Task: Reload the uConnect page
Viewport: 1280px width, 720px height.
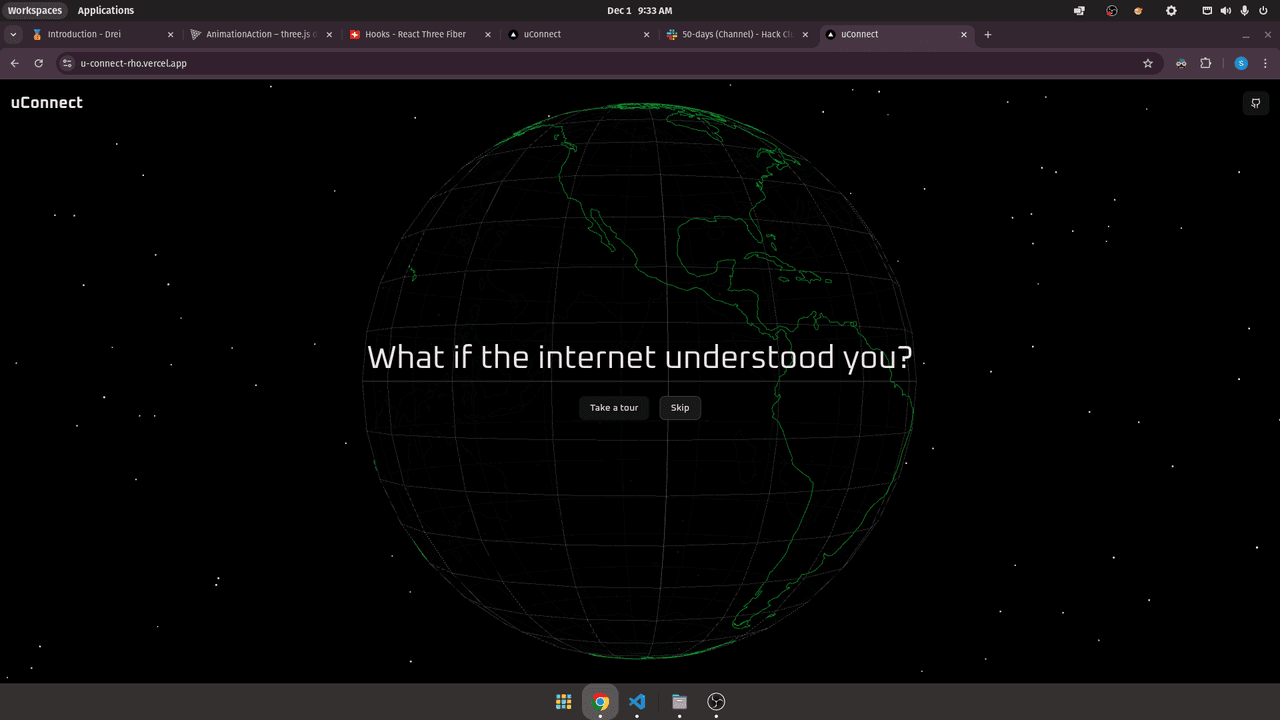Action: click(39, 63)
